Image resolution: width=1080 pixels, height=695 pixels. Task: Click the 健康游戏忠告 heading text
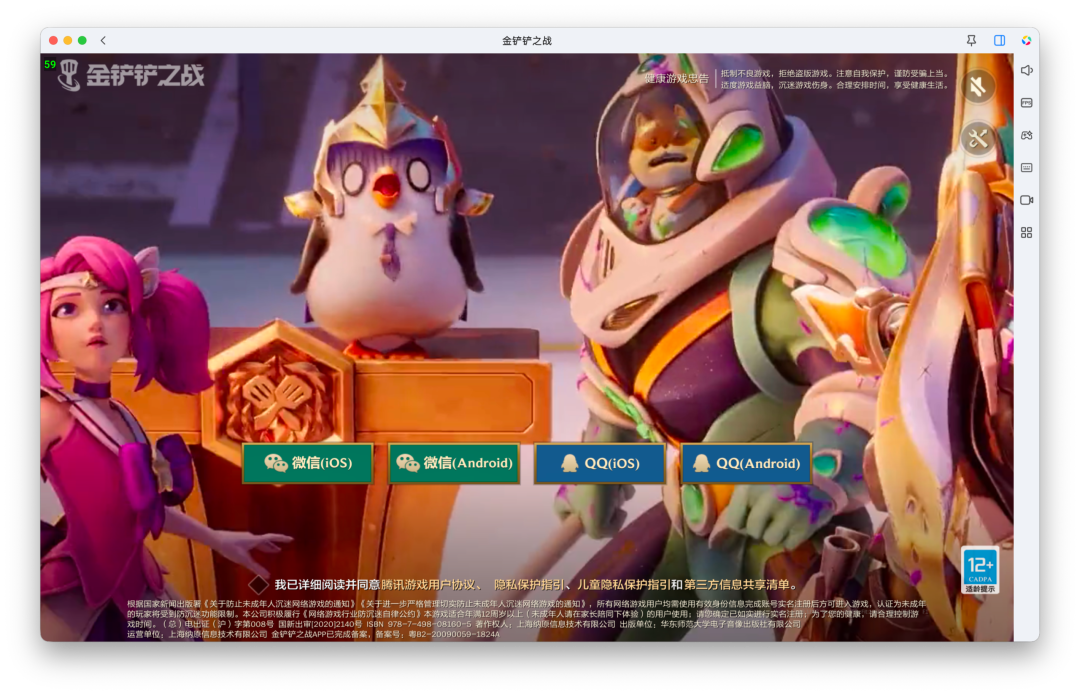pyautogui.click(x=676, y=79)
